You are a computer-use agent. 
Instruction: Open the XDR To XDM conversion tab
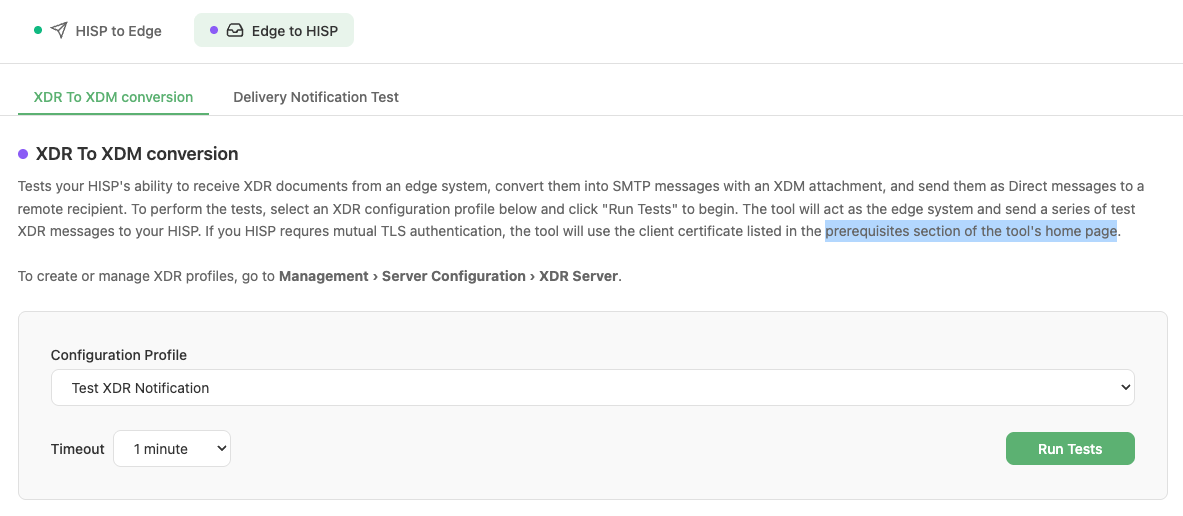click(x=113, y=97)
